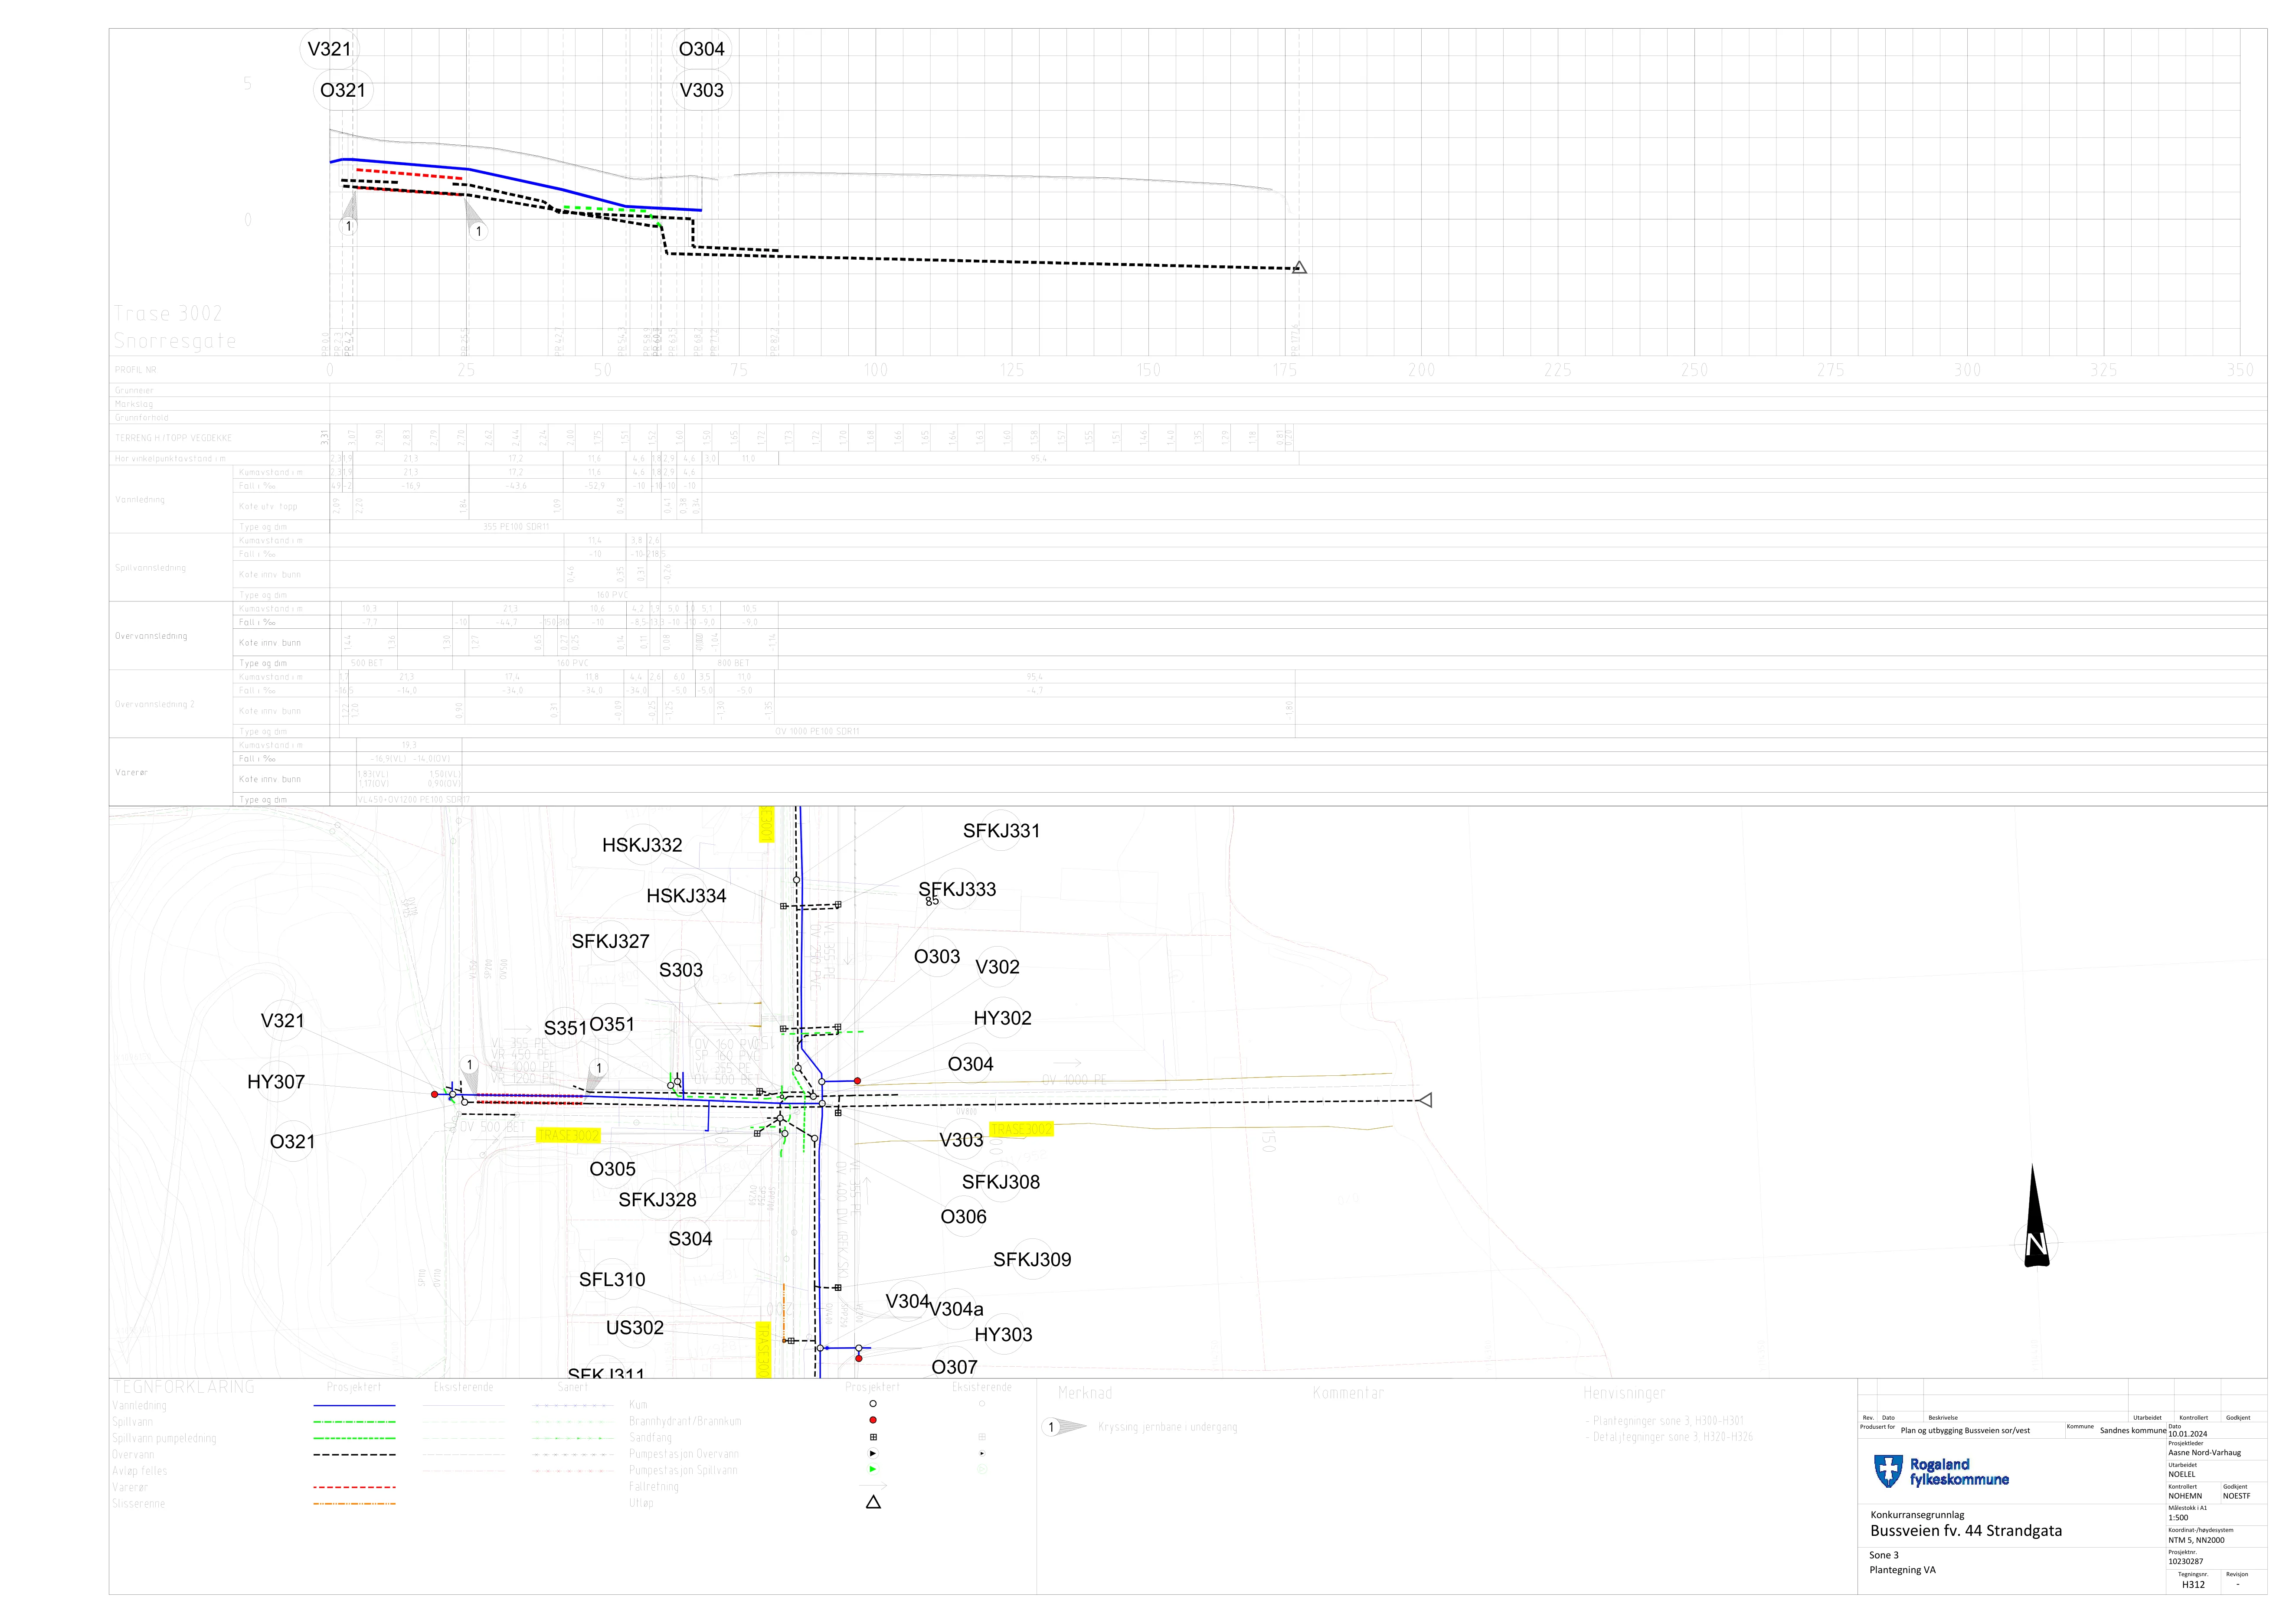This screenshot has height=1623, width=2296.
Task: Click the S351 label
Action: pos(565,1028)
